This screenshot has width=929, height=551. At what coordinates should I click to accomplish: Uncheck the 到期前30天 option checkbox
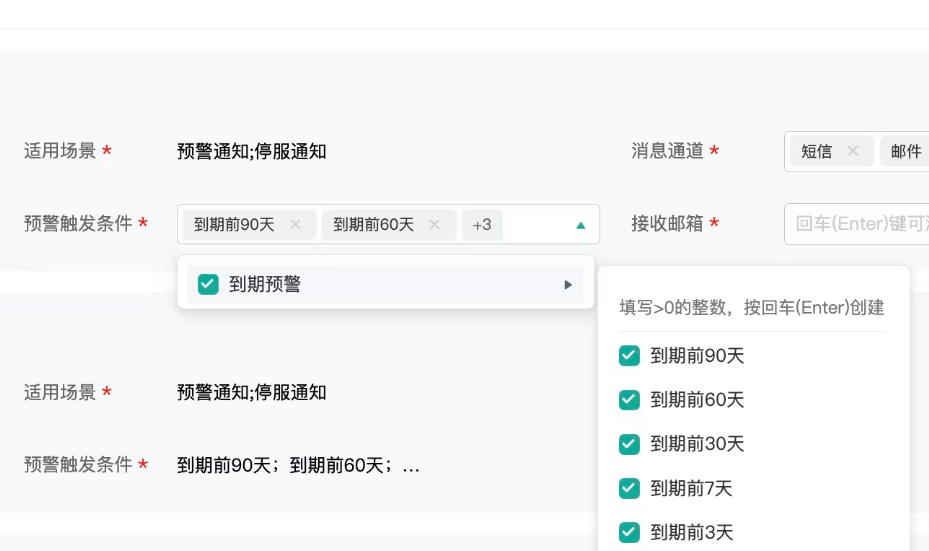[x=629, y=444]
